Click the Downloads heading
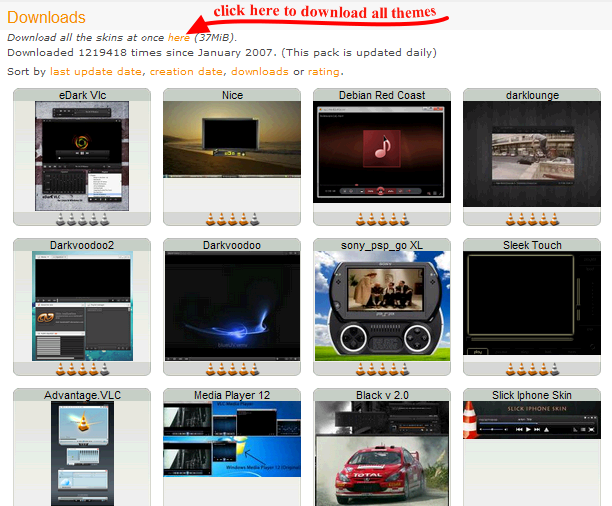 pyautogui.click(x=46, y=18)
